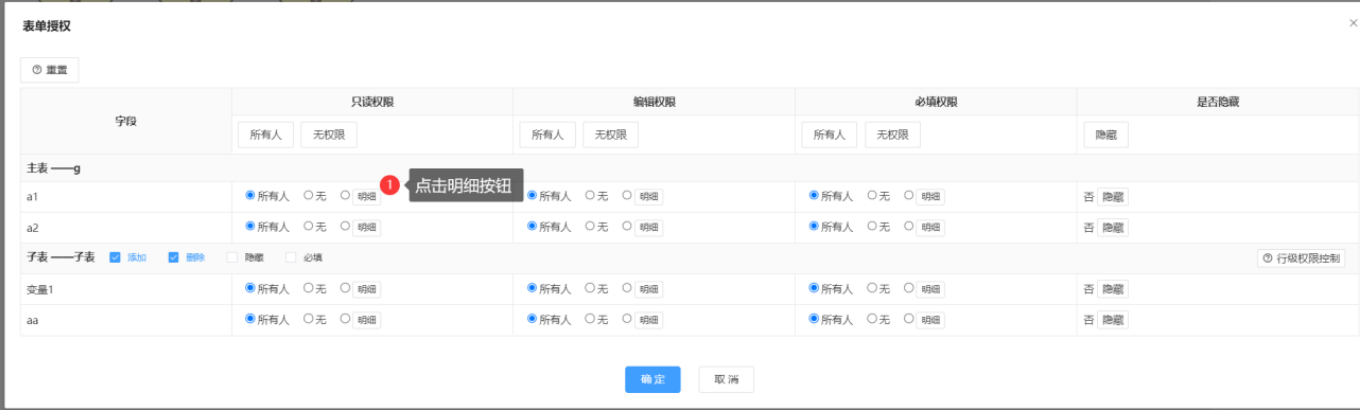Select 无 radio for a1 只读权限
This screenshot has width=1369, height=410.
[x=309, y=196]
